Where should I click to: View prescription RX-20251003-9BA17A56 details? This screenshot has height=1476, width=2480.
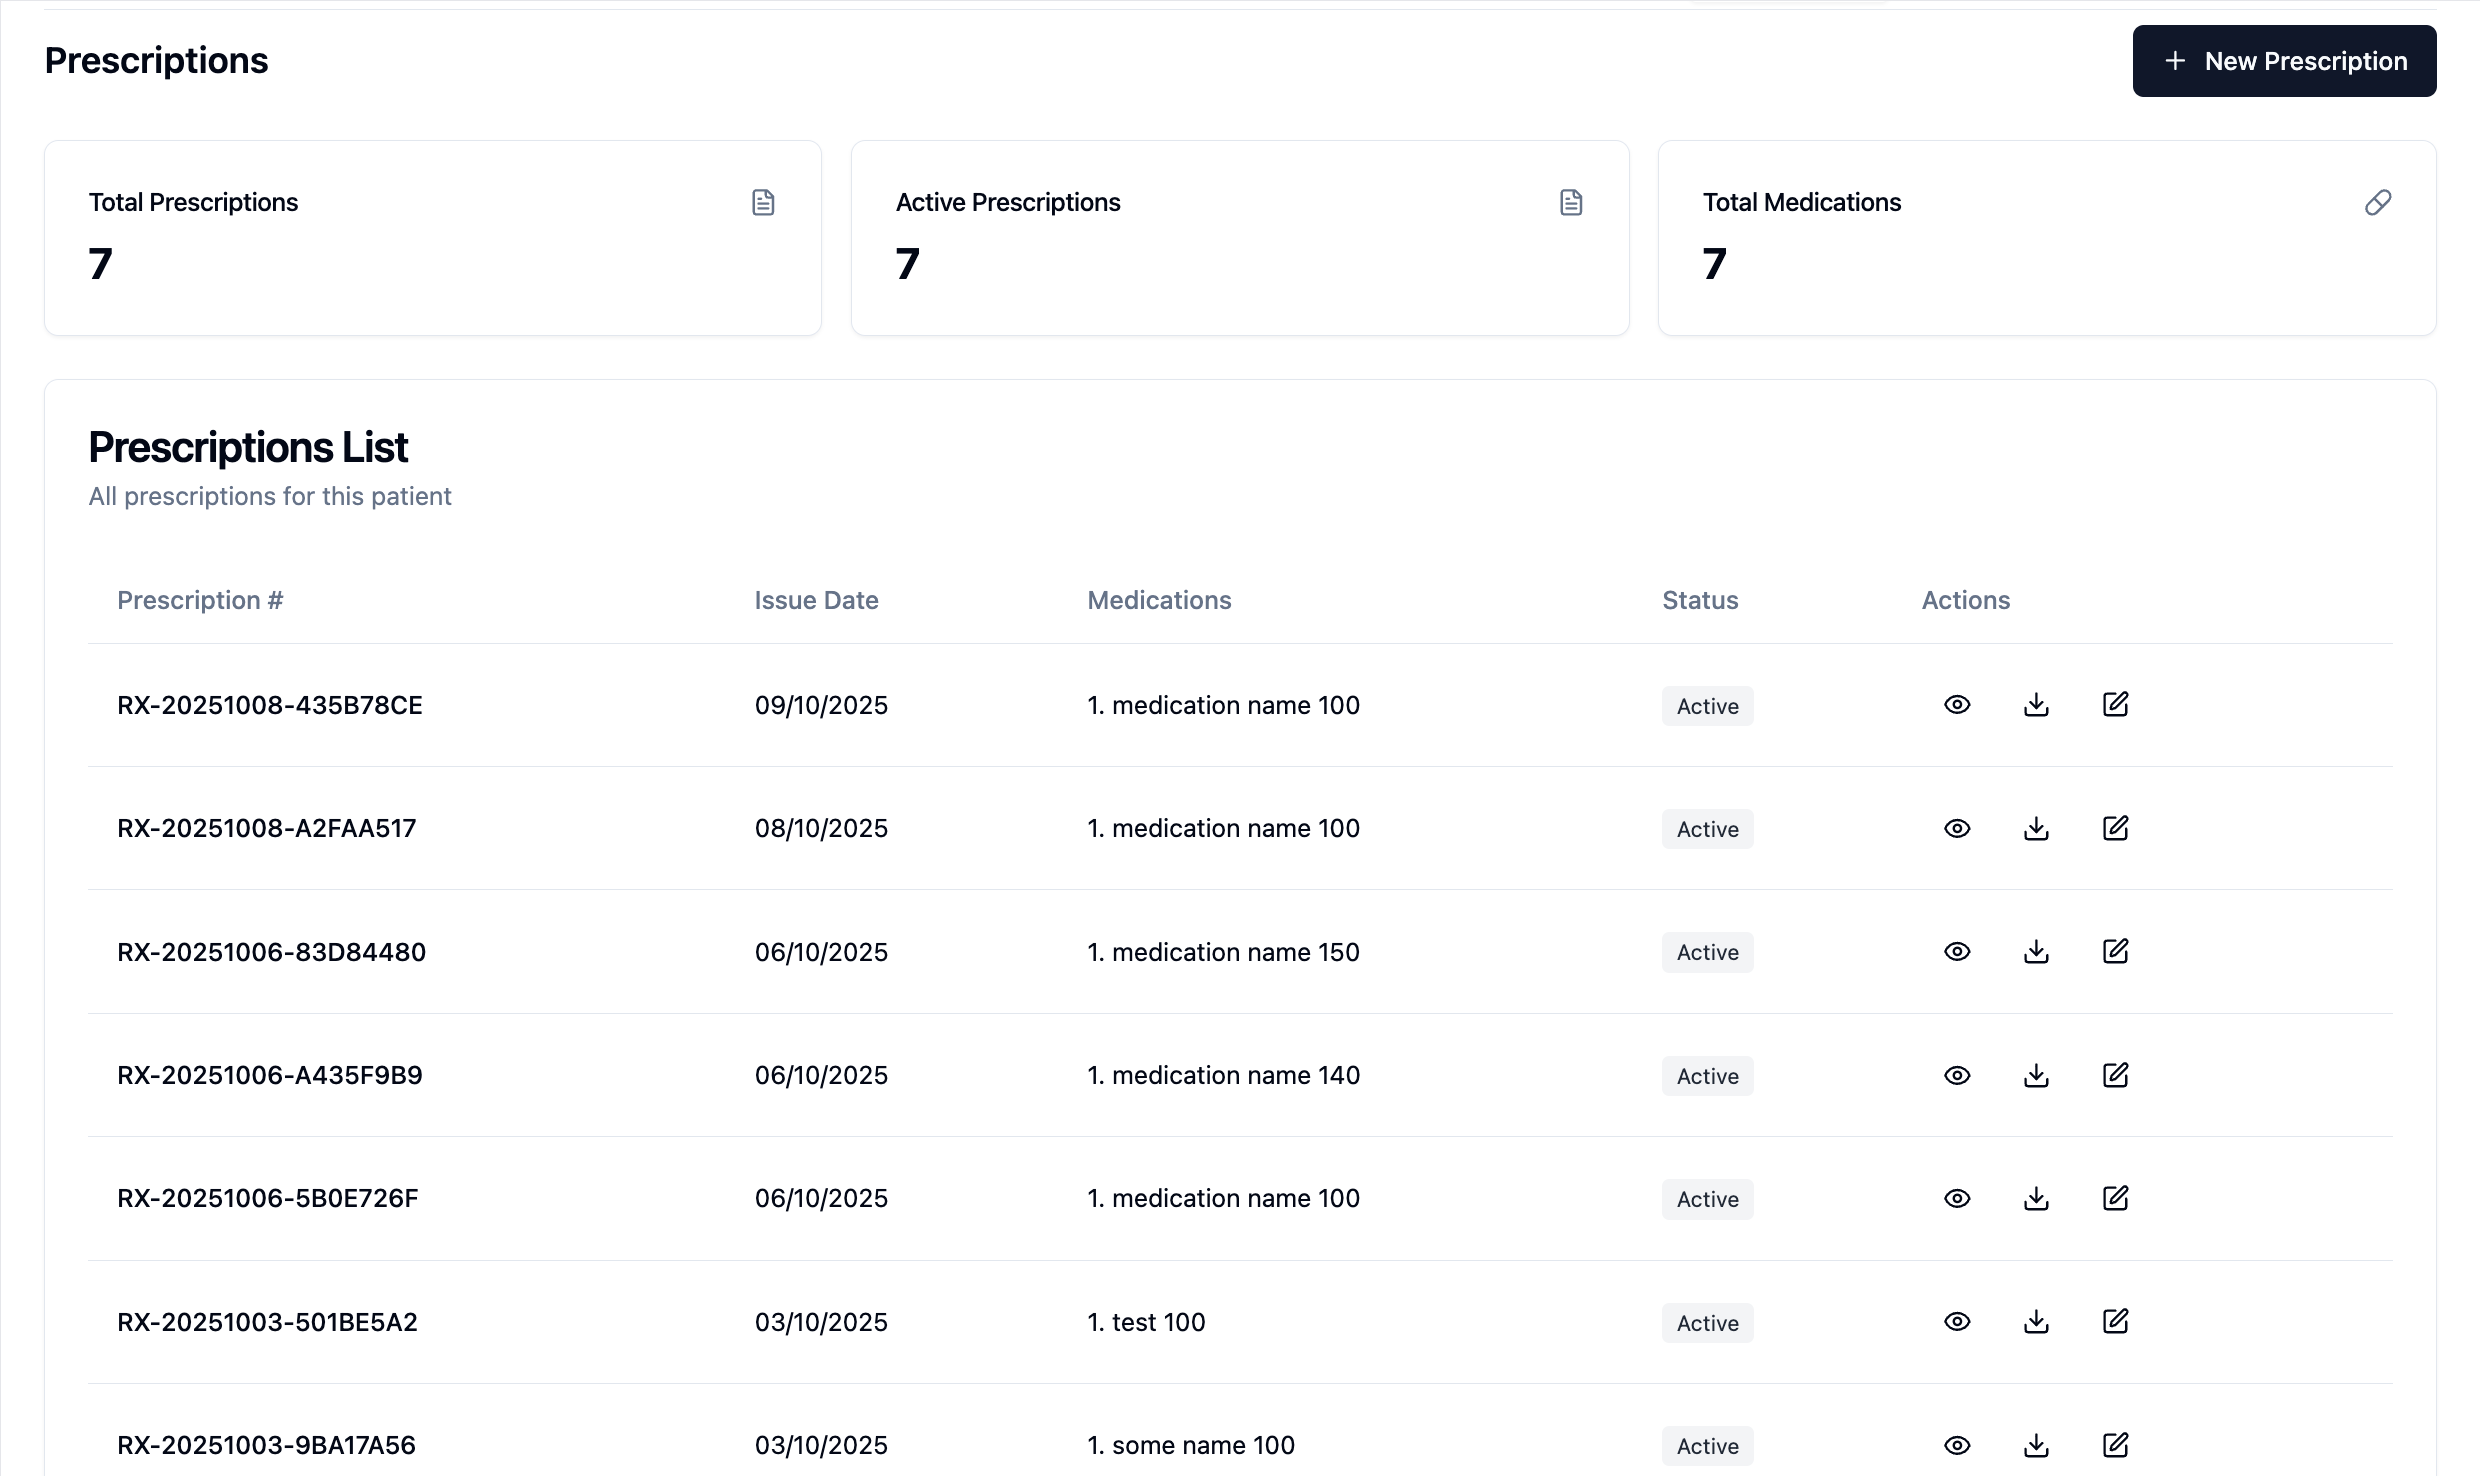click(1957, 1445)
